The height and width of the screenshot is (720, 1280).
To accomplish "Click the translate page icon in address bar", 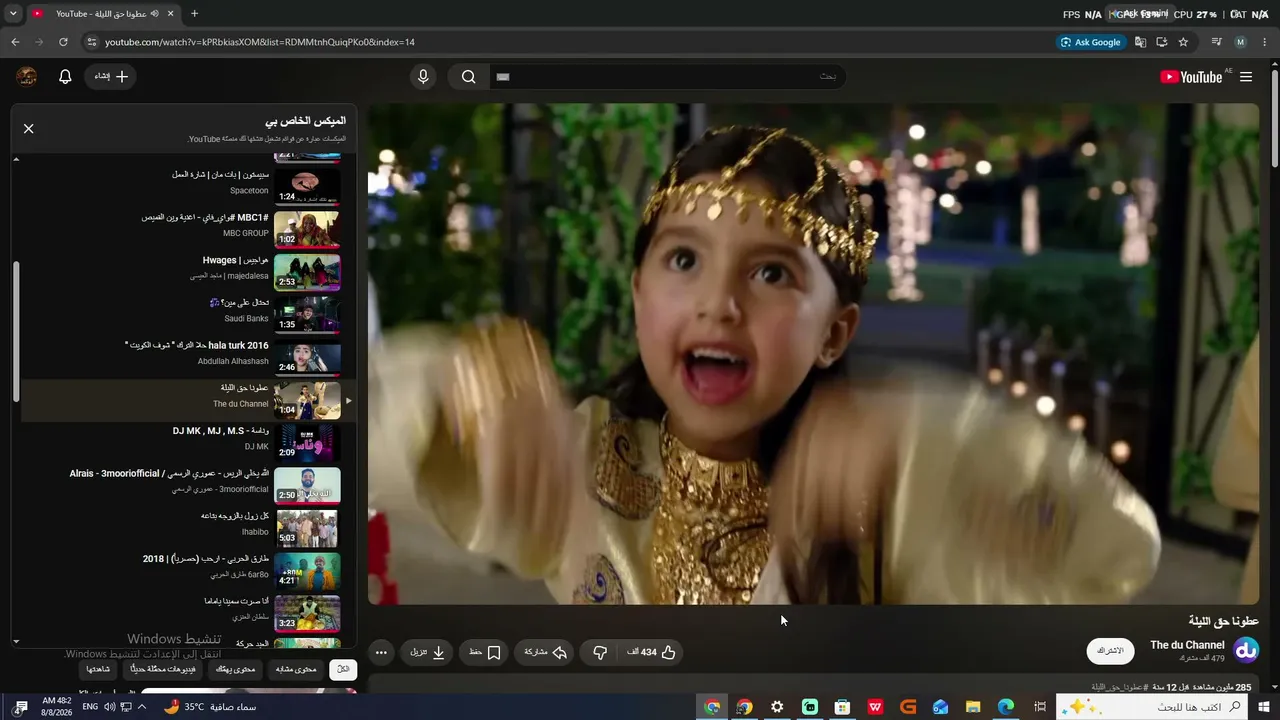I will point(1140,42).
